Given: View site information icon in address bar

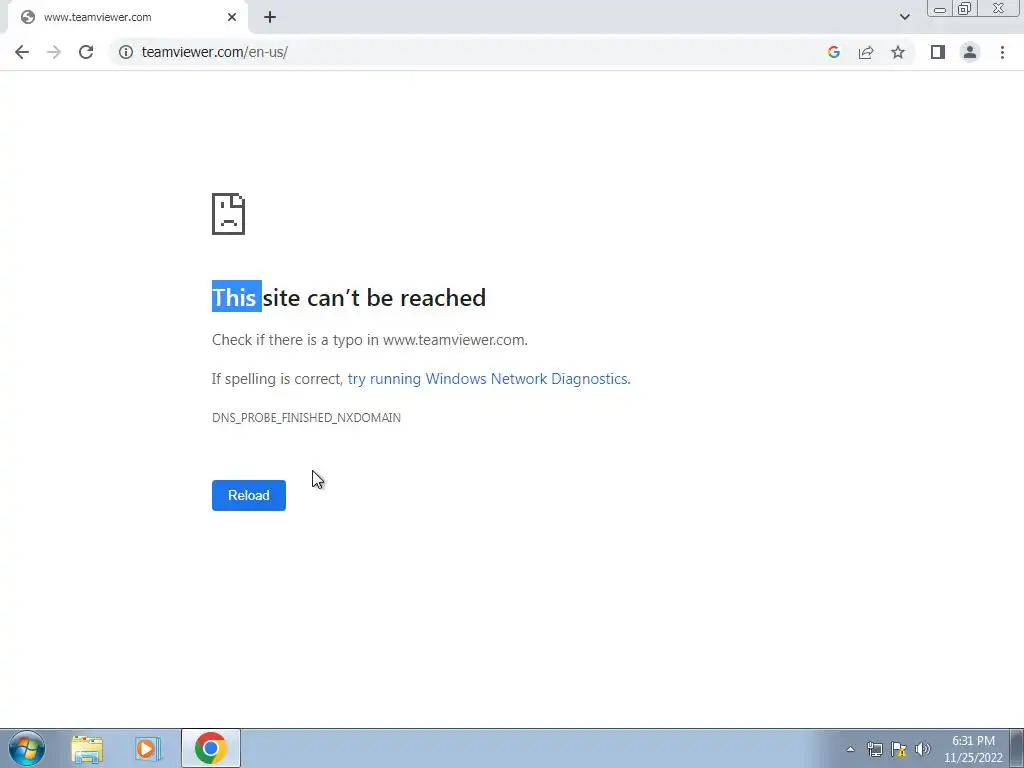Looking at the screenshot, I should pos(126,52).
